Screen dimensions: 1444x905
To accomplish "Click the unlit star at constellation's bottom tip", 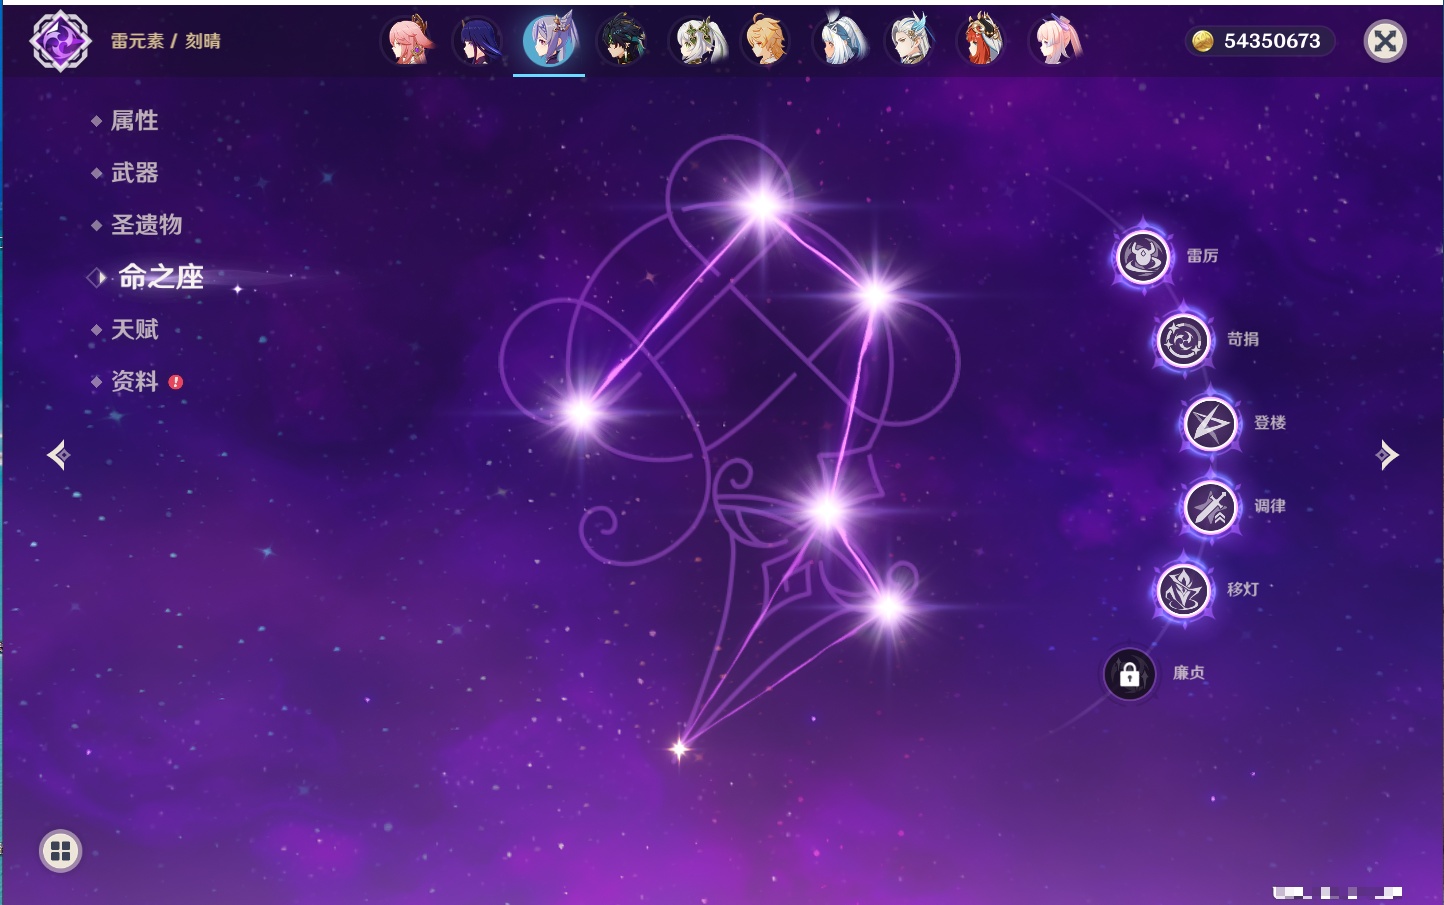I will pos(679,748).
